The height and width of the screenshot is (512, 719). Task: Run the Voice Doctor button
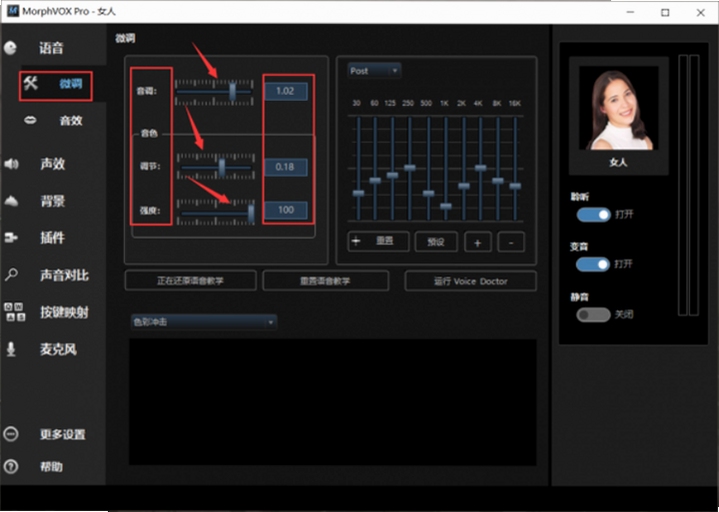470,281
